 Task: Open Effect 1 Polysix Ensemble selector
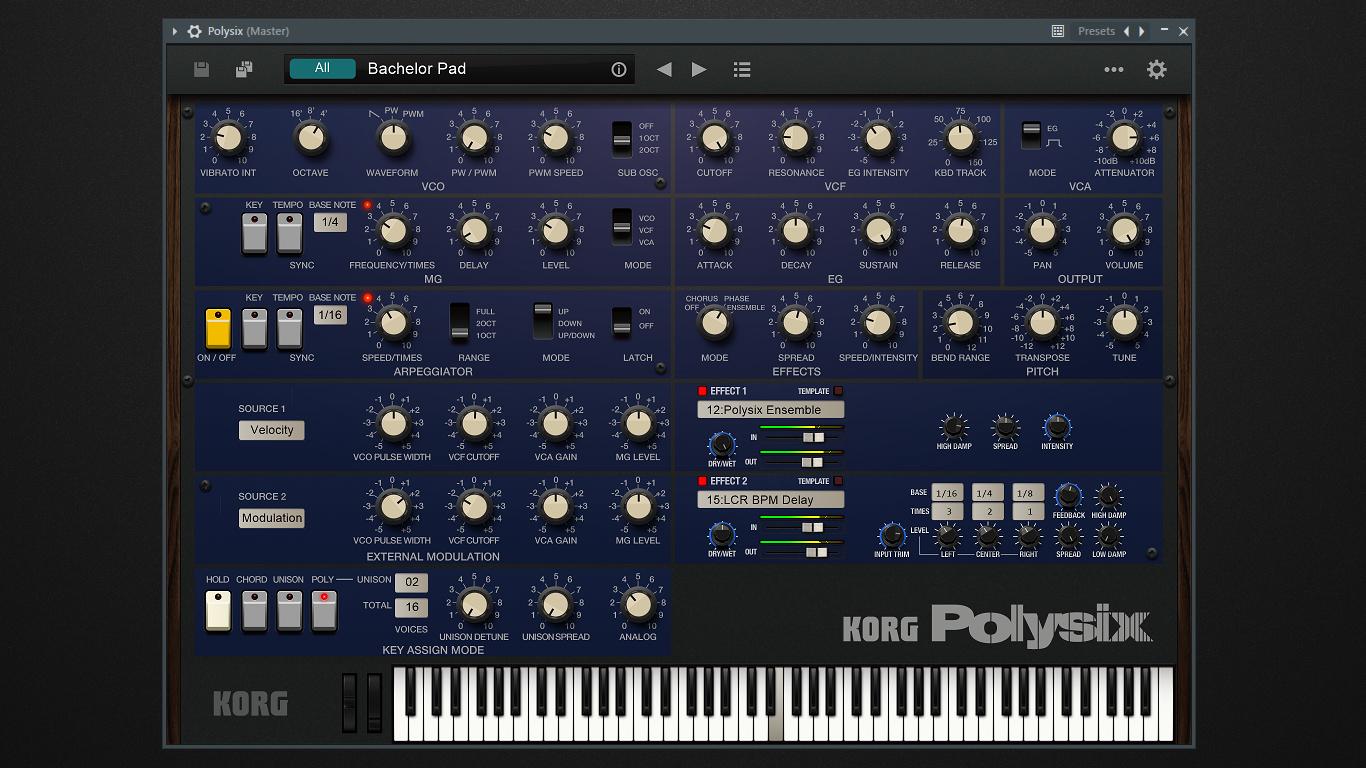pos(770,410)
